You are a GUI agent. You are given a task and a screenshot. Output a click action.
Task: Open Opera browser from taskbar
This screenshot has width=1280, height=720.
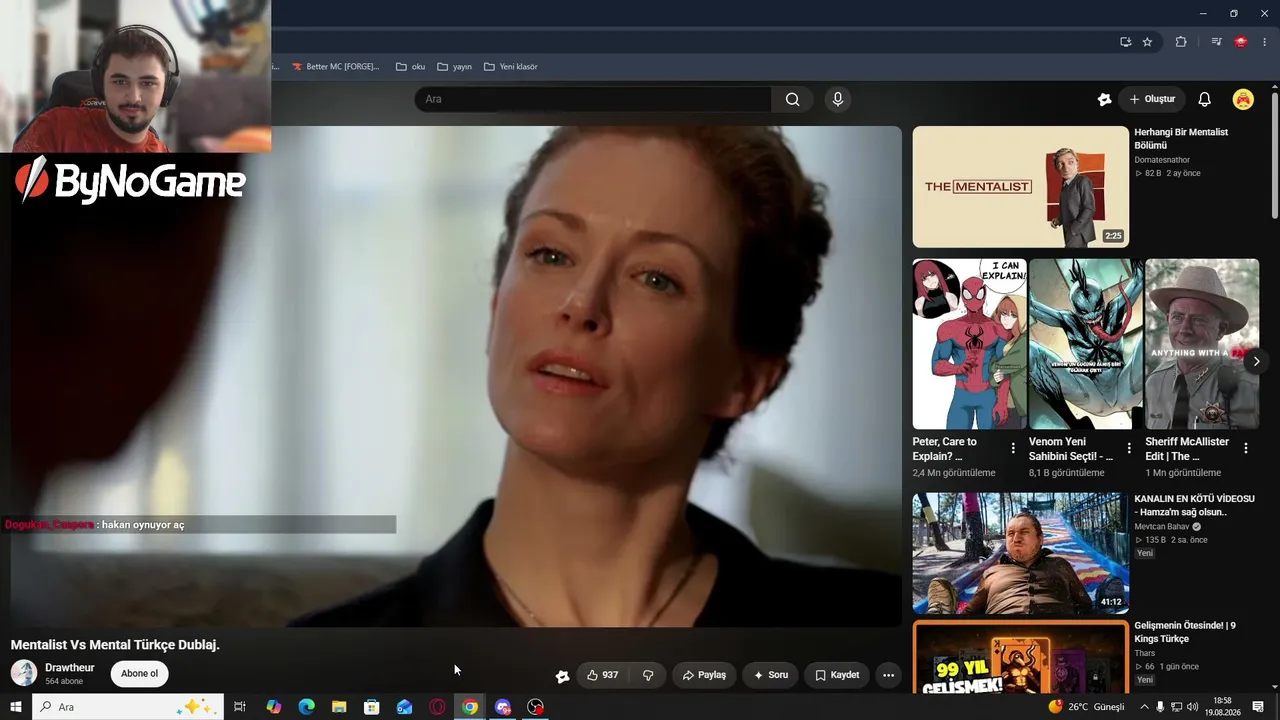437,707
